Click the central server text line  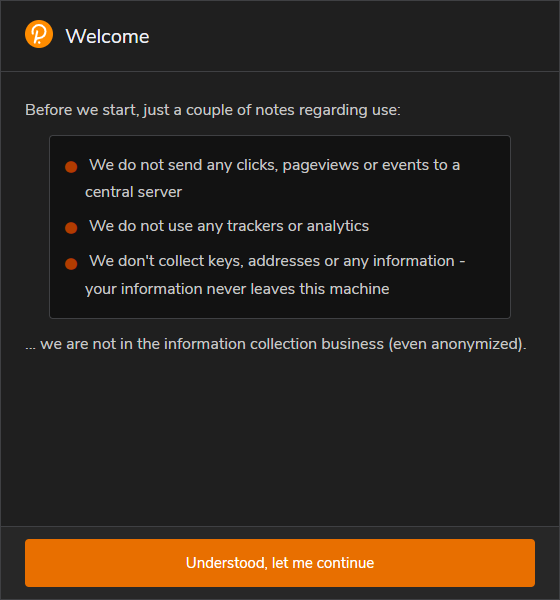[133, 192]
